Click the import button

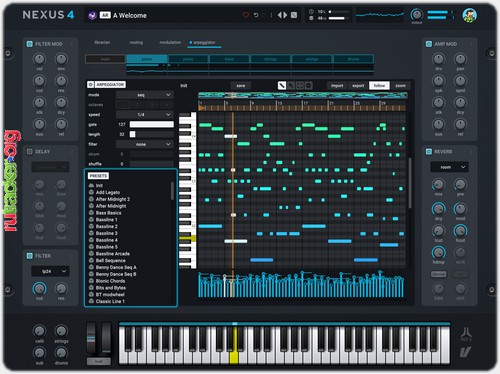[x=337, y=86]
